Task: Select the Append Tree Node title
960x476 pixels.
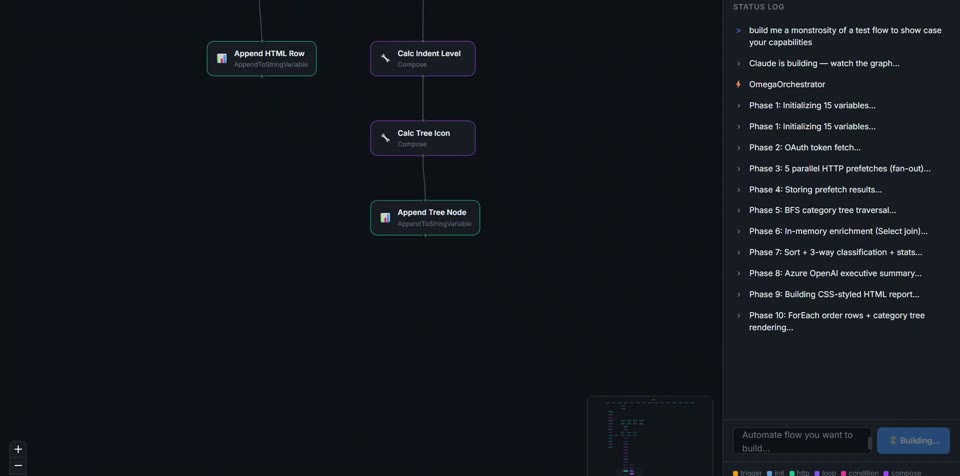Action: pyautogui.click(x=432, y=213)
